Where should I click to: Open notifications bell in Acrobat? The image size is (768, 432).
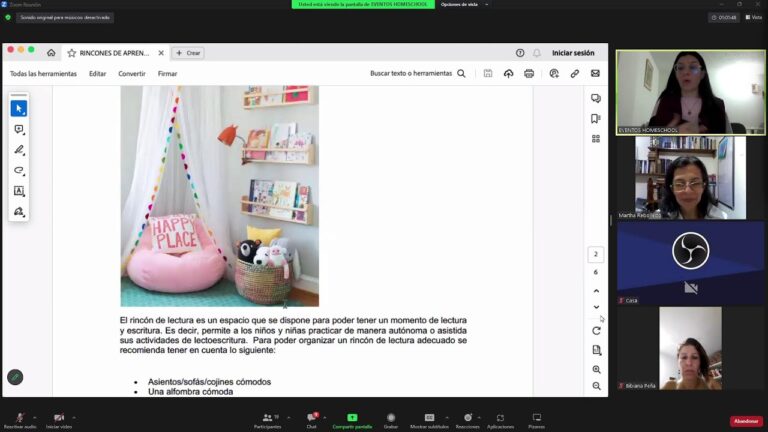(x=537, y=53)
